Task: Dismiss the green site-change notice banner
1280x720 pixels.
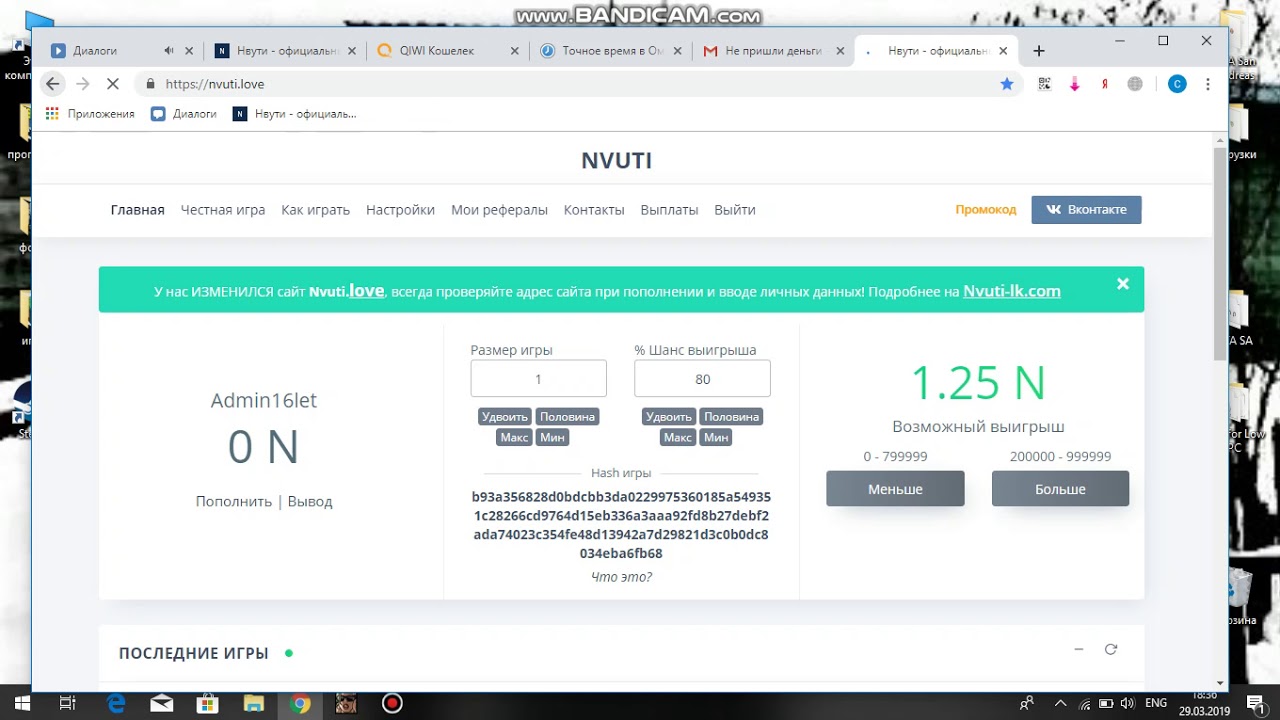Action: pyautogui.click(x=1123, y=284)
